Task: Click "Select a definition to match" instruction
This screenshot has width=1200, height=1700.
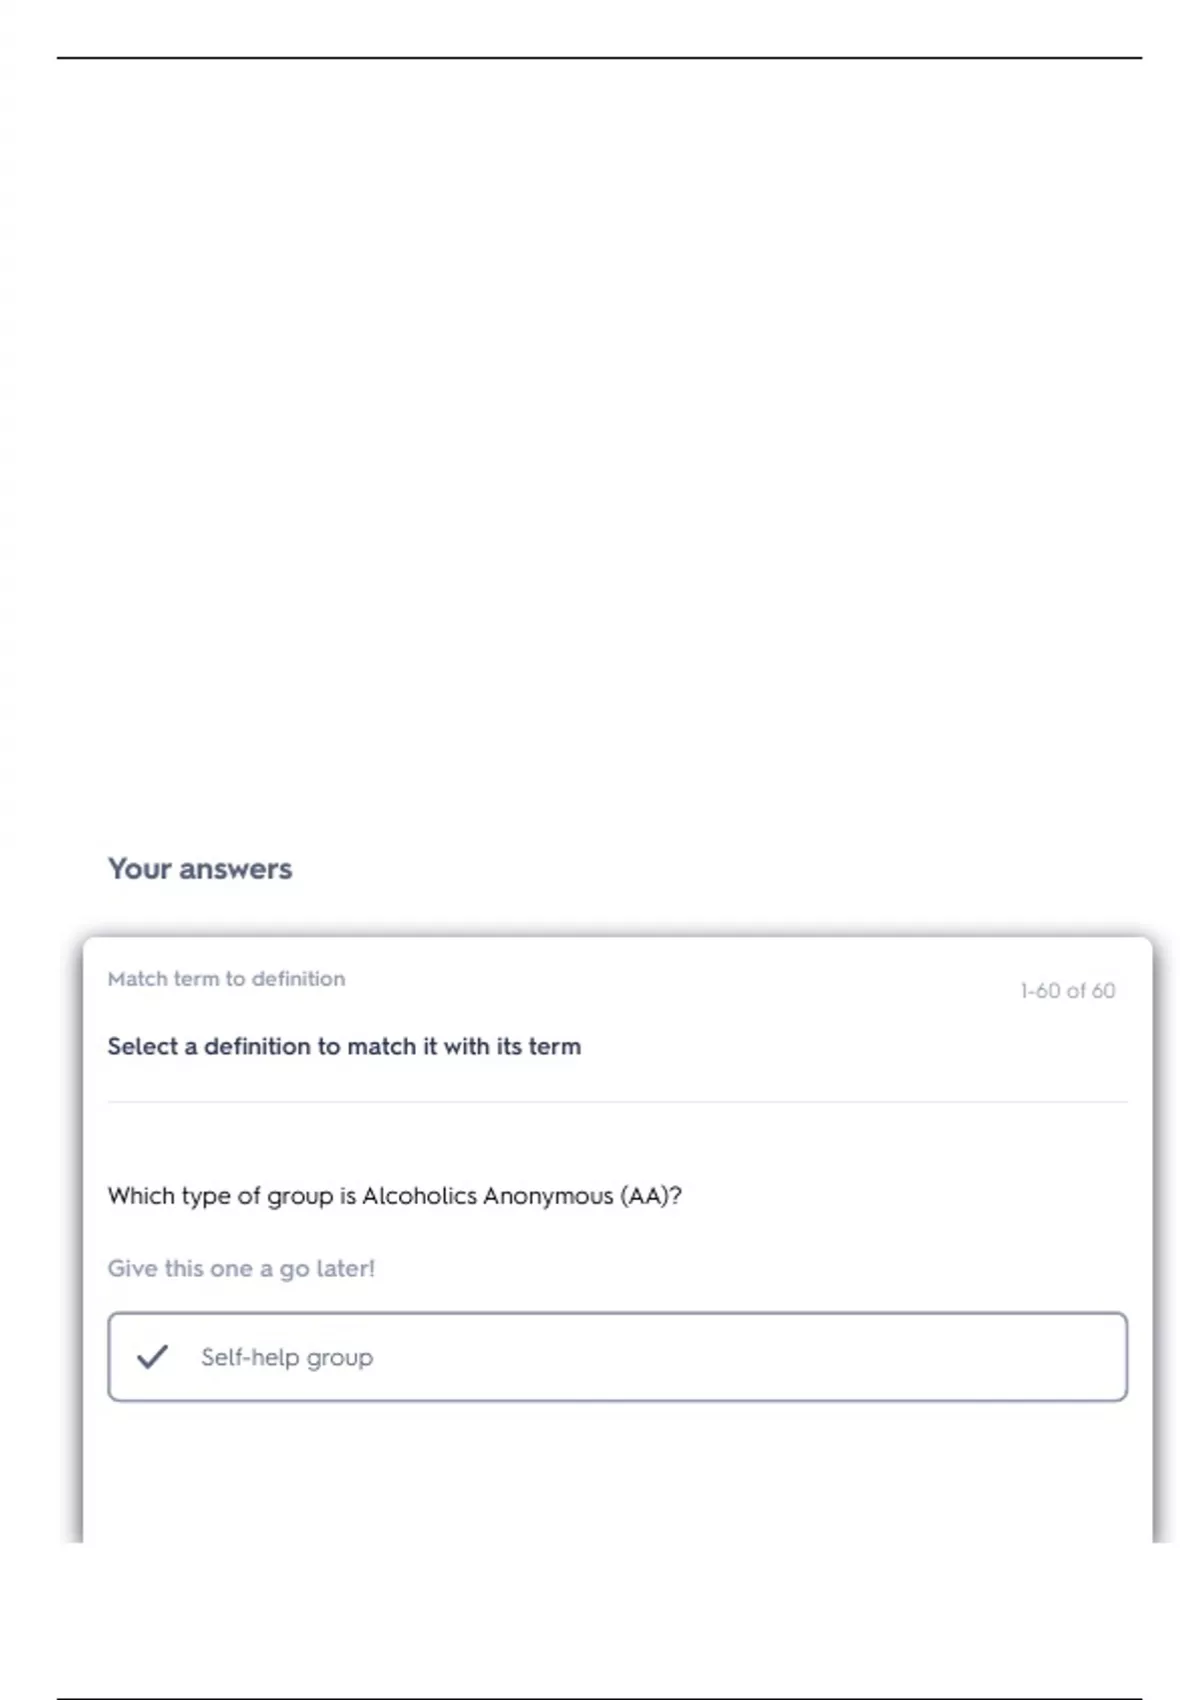Action: point(344,1046)
